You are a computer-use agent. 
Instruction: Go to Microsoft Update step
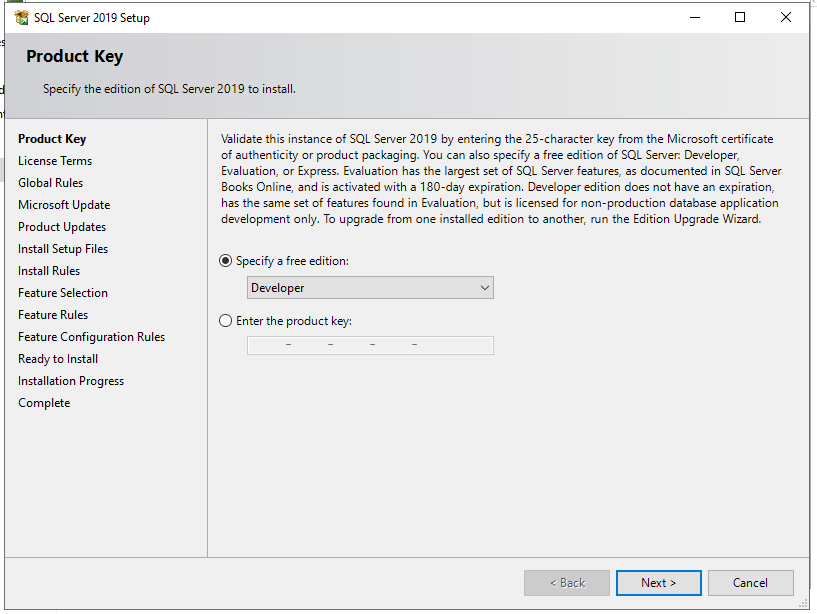64,205
